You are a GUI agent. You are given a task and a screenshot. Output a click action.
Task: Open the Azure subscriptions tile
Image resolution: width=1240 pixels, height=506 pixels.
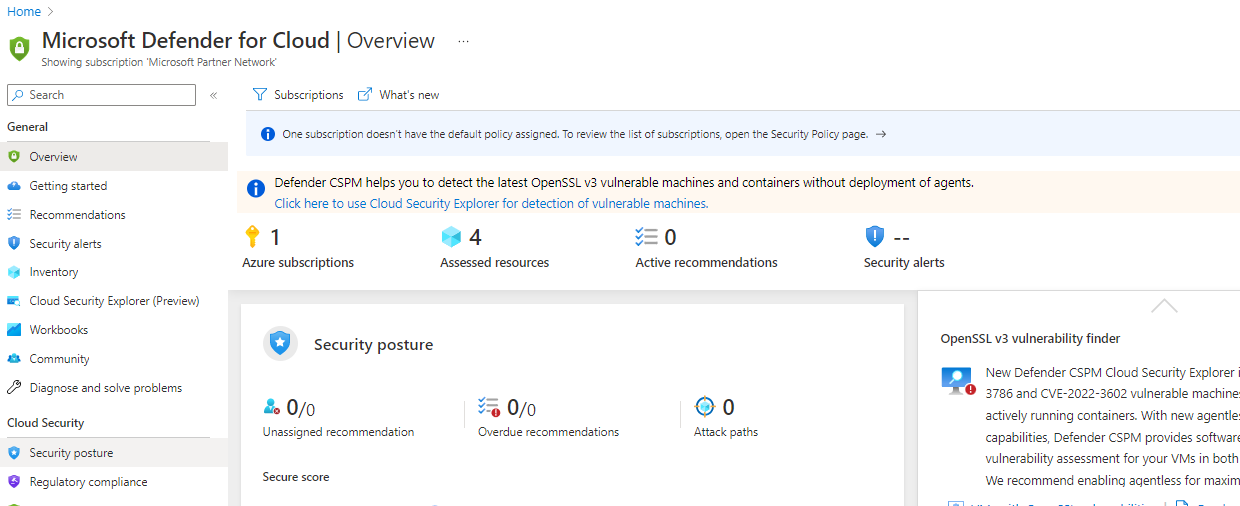(298, 248)
